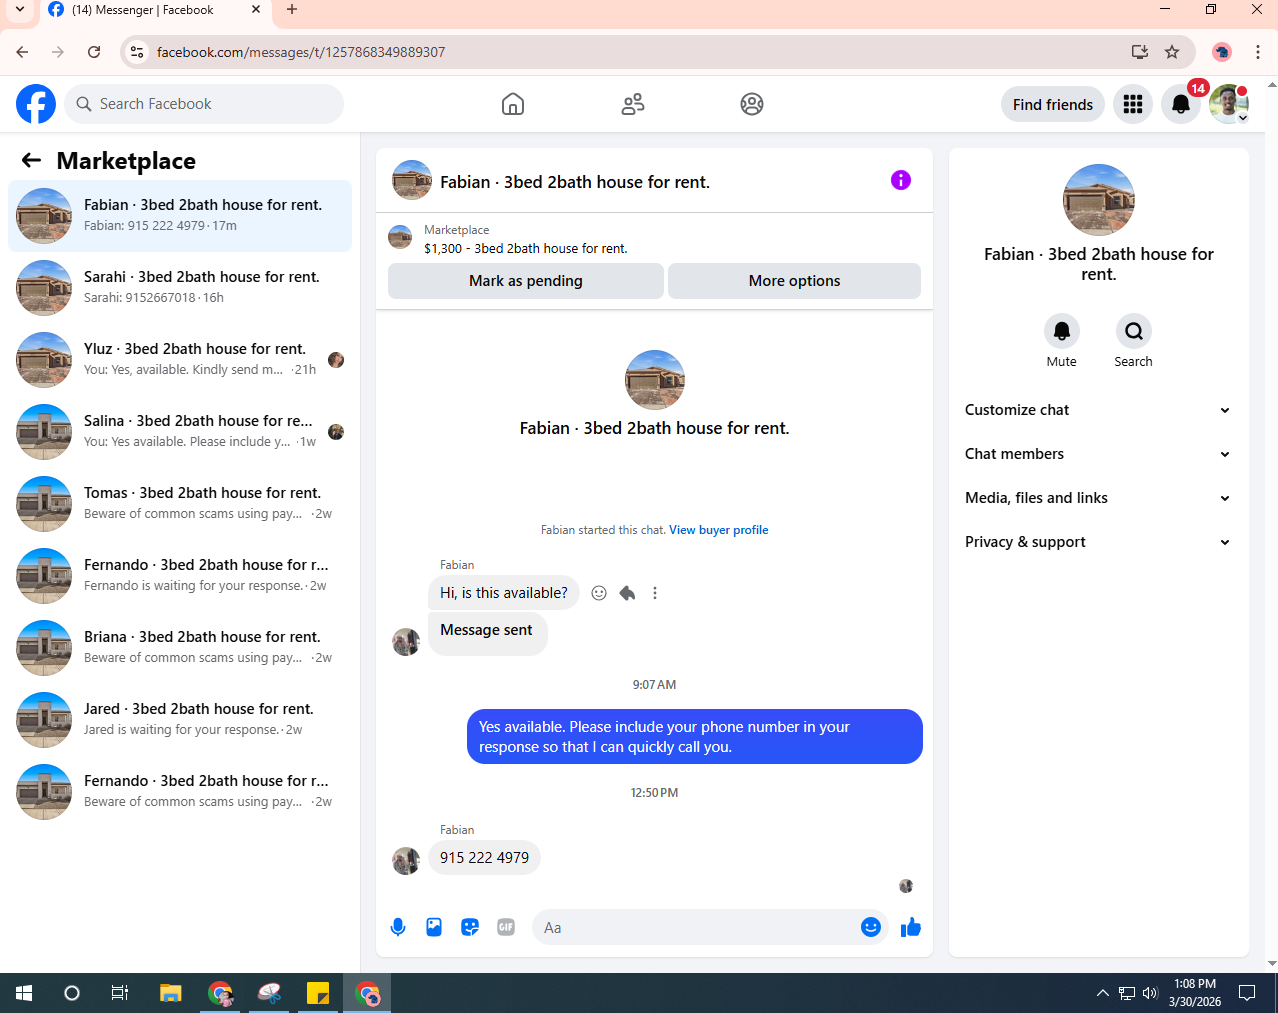1278x1013 pixels.
Task: Search in conversation using magnifier icon
Action: [x=1134, y=331]
